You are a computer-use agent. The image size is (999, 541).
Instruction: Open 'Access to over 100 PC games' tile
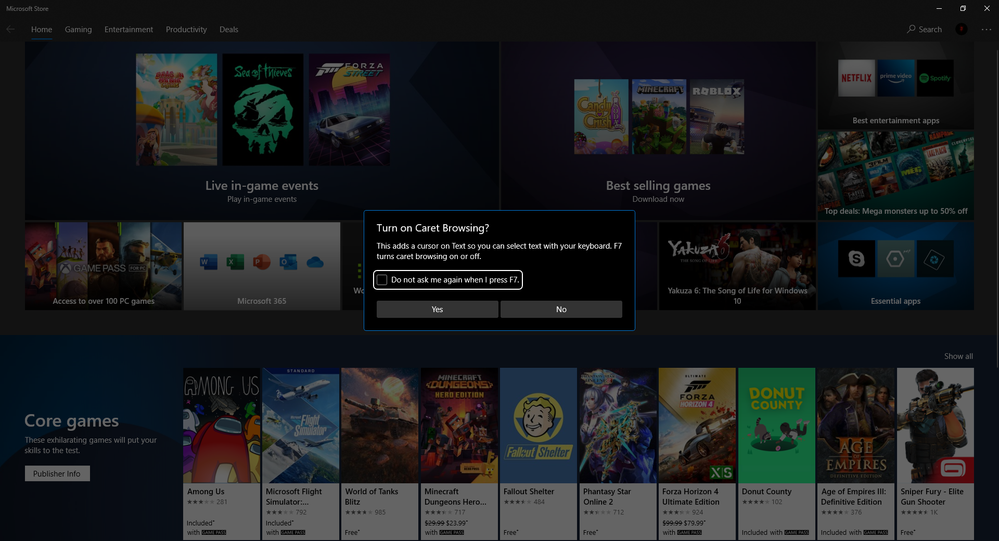click(103, 266)
